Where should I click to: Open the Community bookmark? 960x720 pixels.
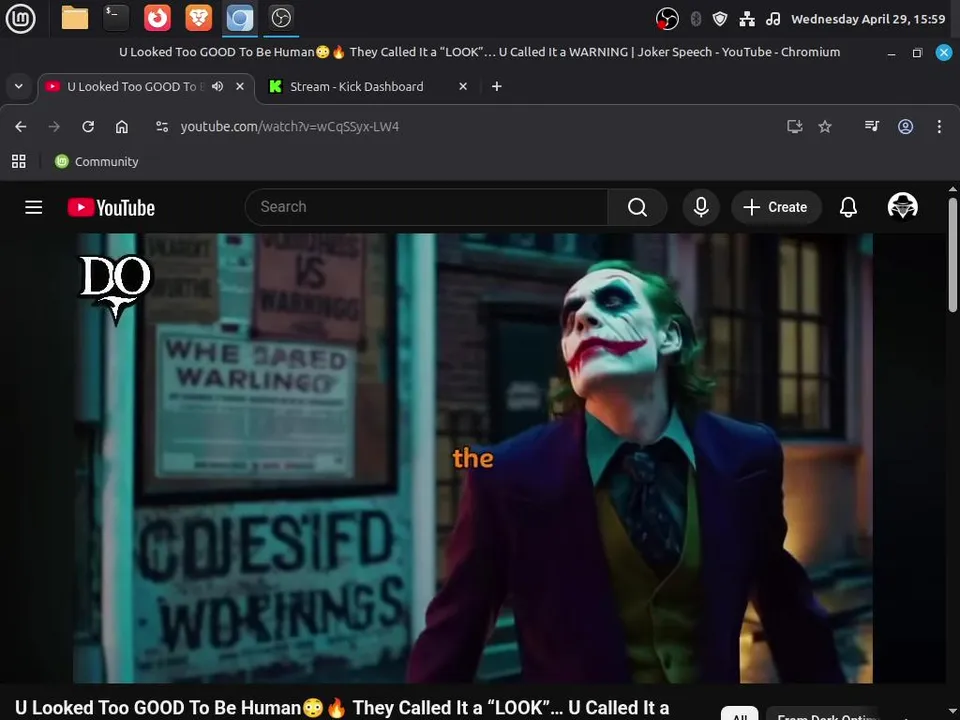pos(97,162)
